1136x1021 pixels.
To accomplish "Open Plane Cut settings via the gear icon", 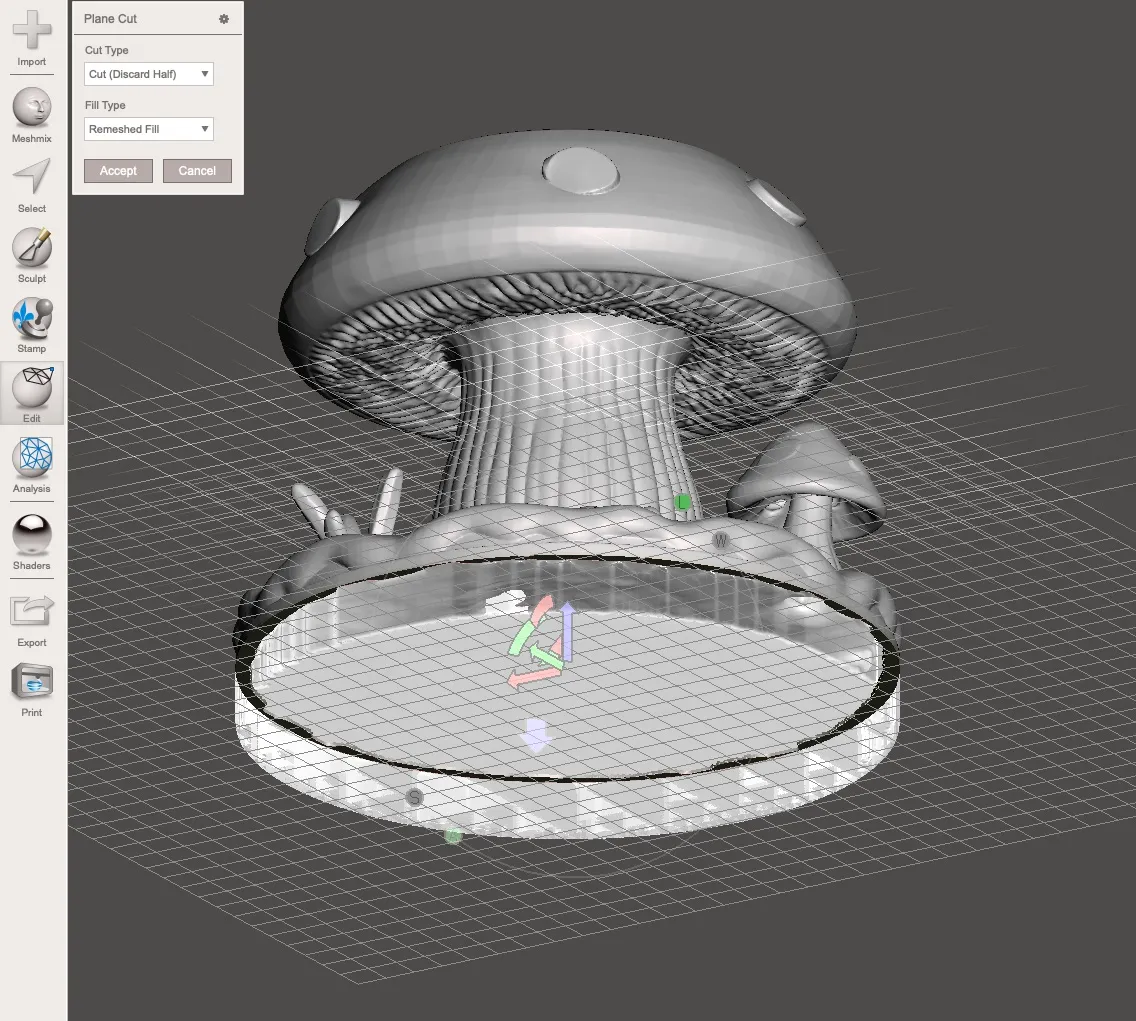I will point(224,18).
